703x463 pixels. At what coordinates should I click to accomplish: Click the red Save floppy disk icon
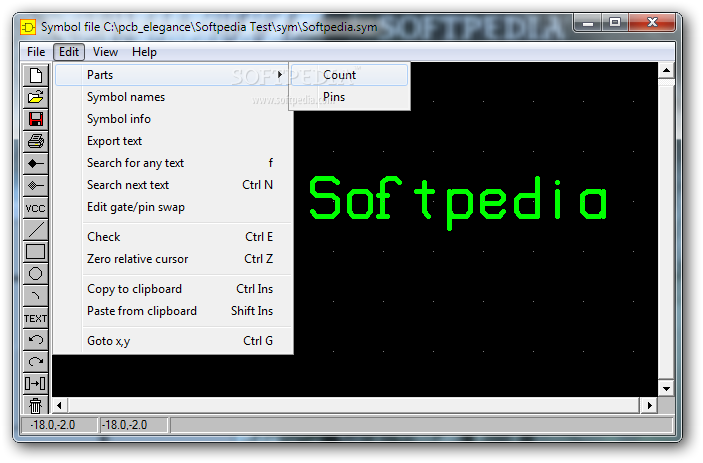coord(35,119)
